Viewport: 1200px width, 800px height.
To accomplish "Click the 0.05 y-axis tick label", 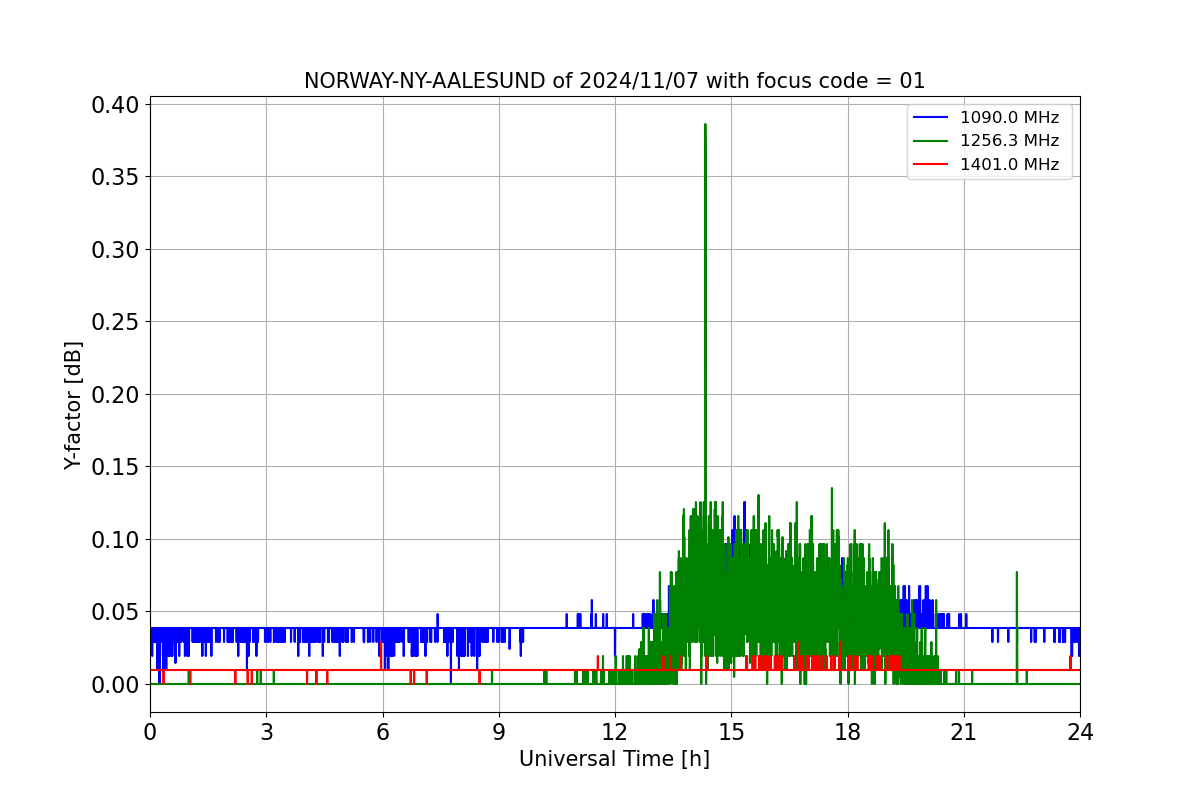I will 115,612.
